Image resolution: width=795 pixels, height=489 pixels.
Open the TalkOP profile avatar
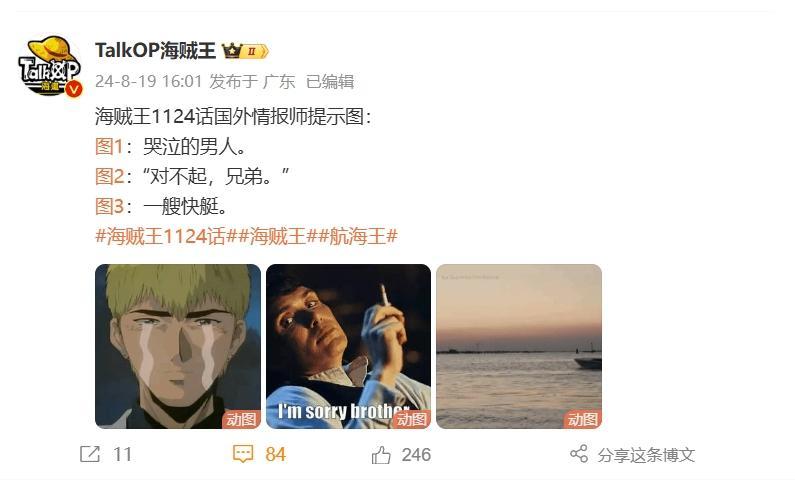click(50, 65)
